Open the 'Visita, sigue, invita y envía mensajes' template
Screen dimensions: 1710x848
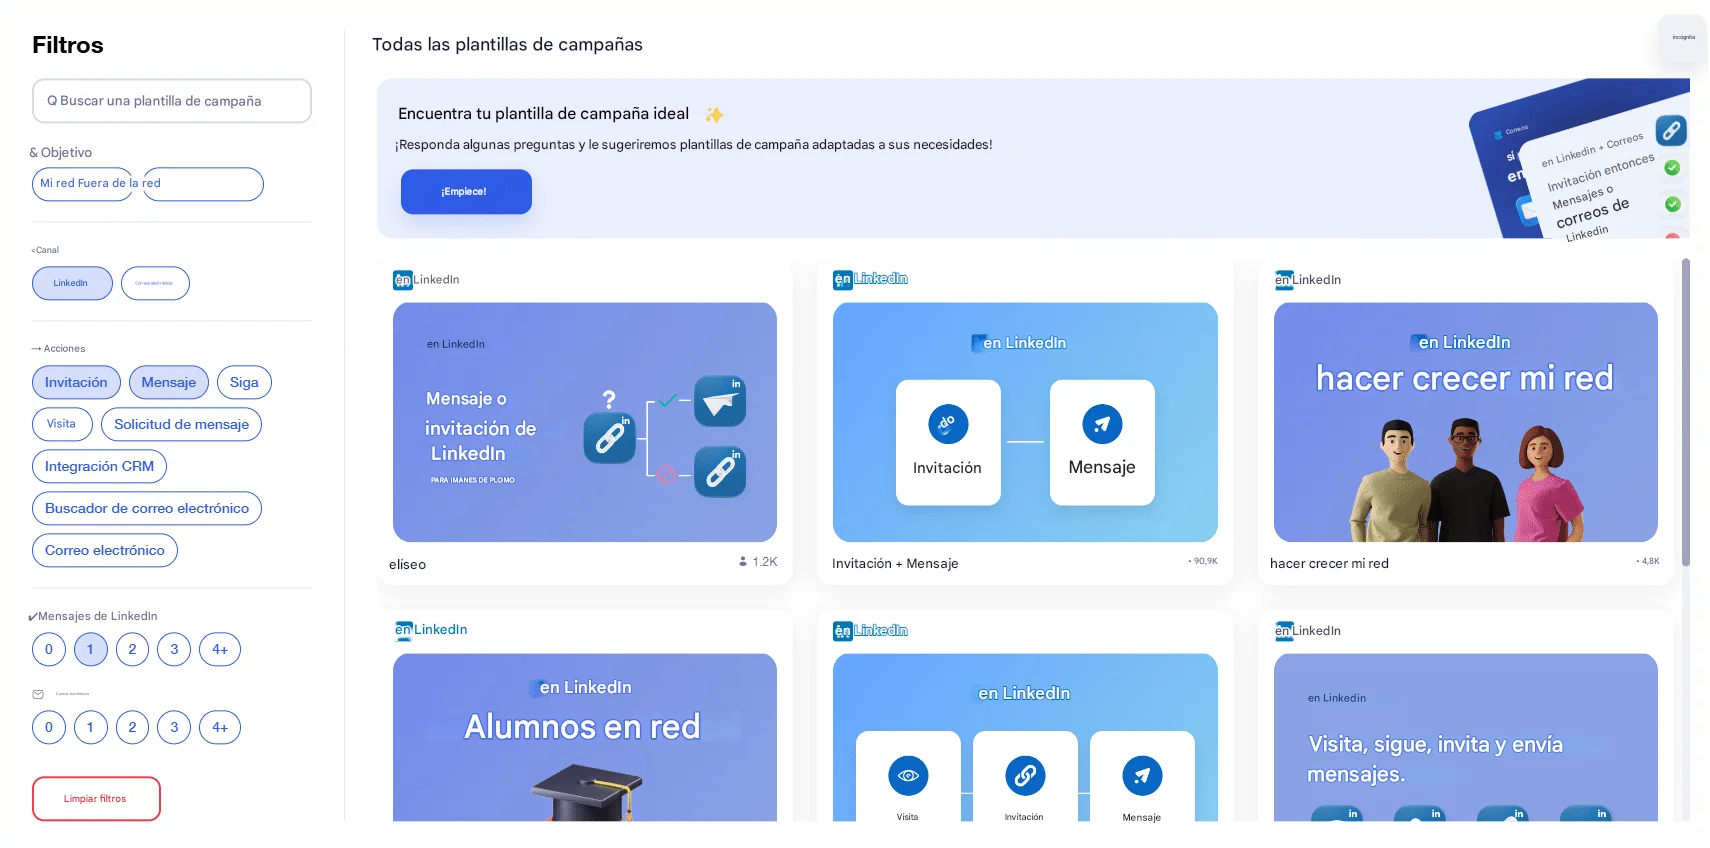tap(1465, 737)
